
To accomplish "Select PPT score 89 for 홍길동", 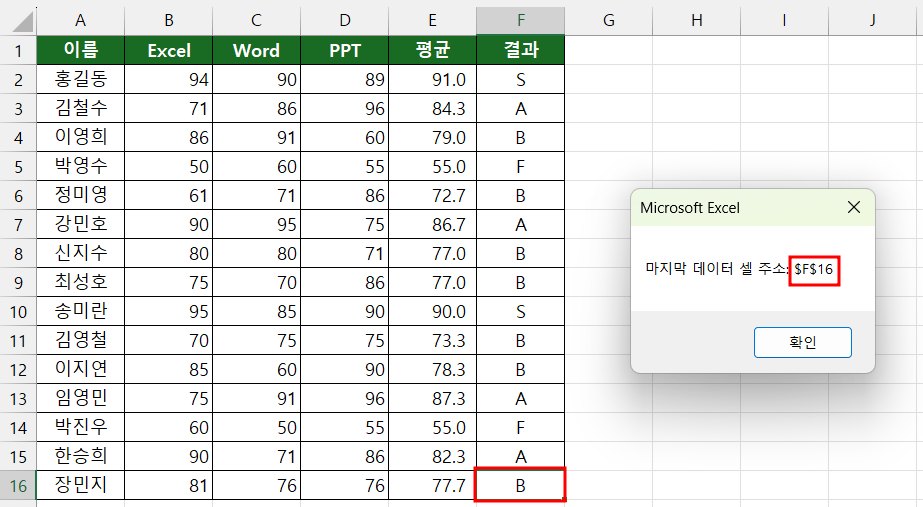I will 344,79.
